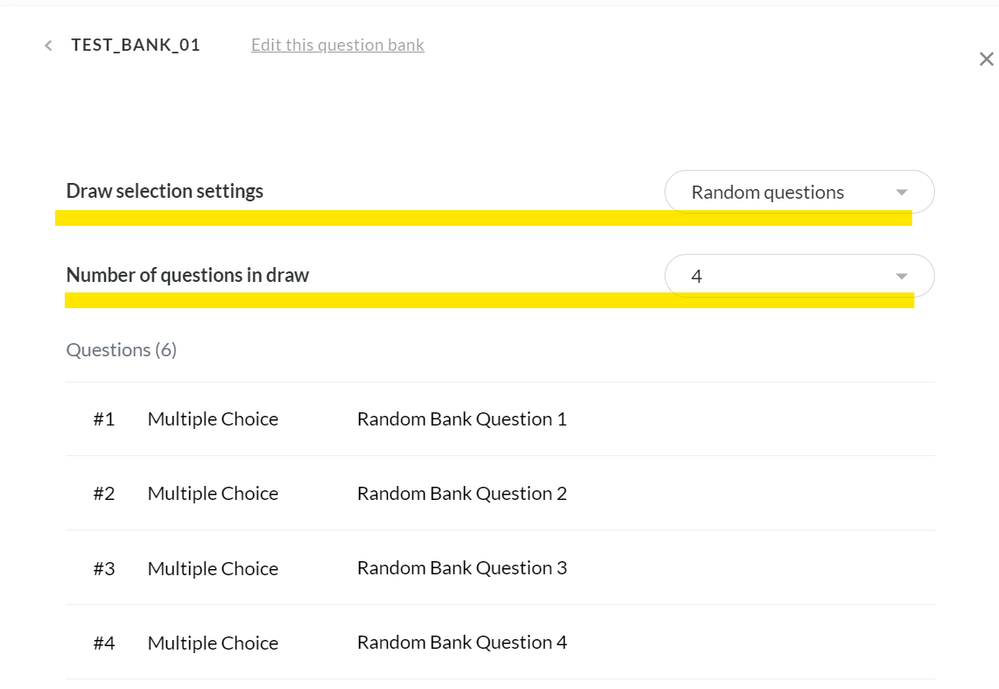Viewport: 999px width, 689px height.
Task: Click the arrow on the 4 dropdown
Action: pyautogui.click(x=901, y=276)
